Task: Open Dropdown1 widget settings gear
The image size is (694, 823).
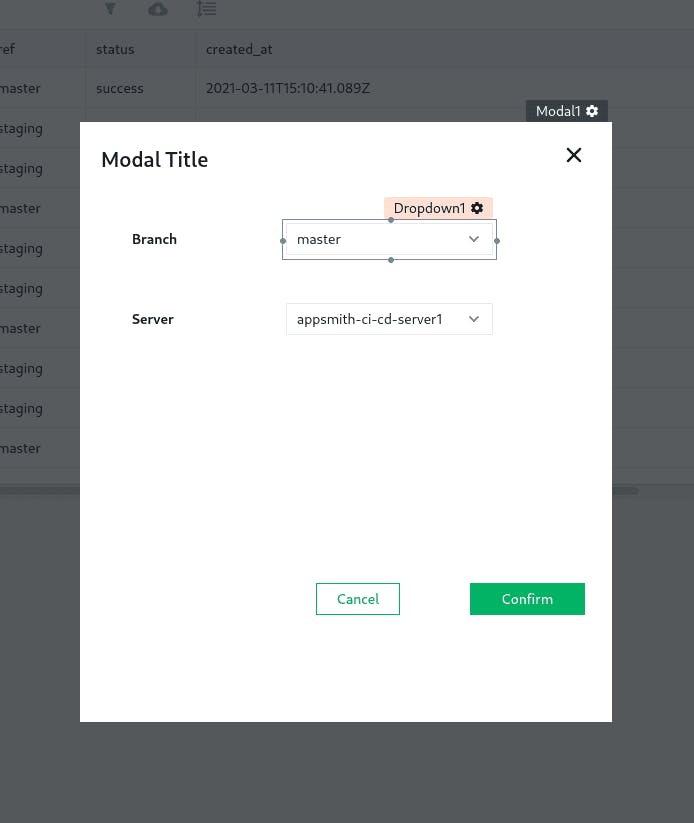Action: (478, 208)
